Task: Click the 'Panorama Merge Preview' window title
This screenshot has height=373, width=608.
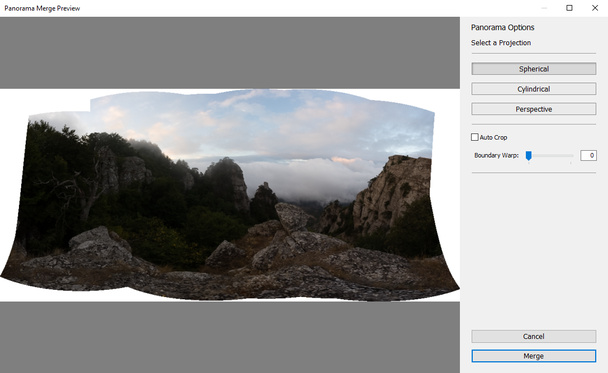Action: pyautogui.click(x=42, y=8)
